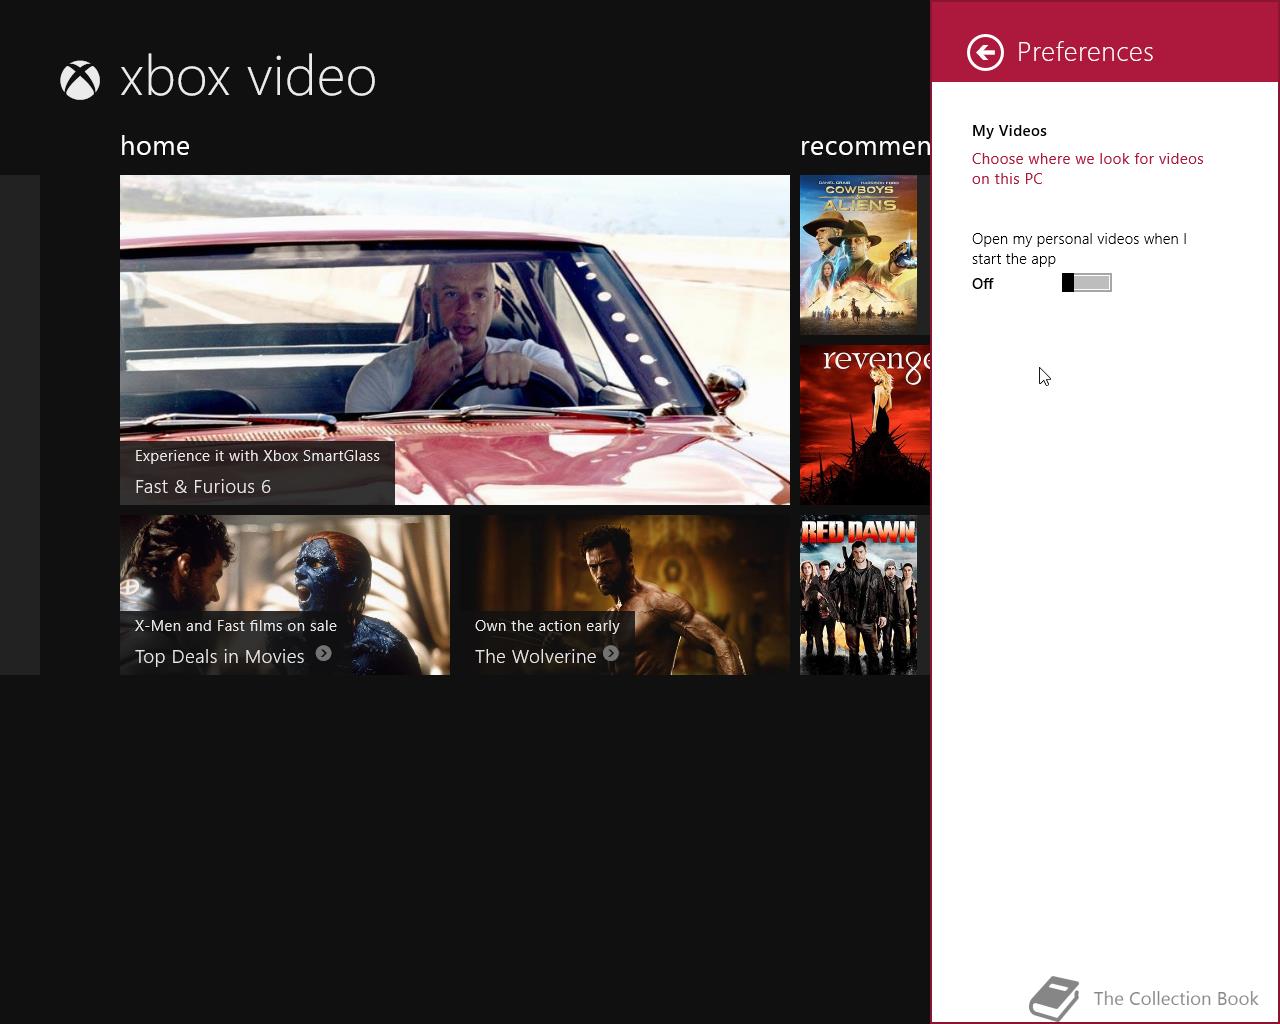Click Experience it with Xbox SmartGlass caption
Viewport: 1280px width, 1024px height.
[257, 456]
